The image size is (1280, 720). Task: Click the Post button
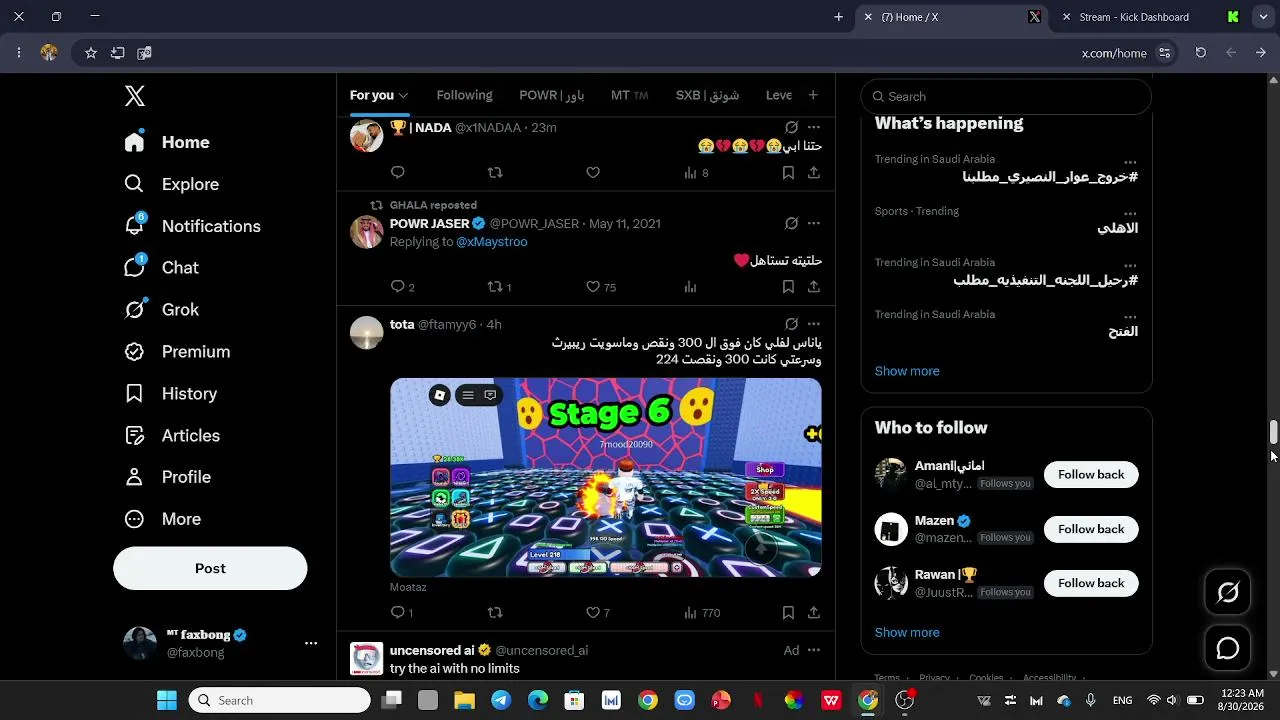210,568
